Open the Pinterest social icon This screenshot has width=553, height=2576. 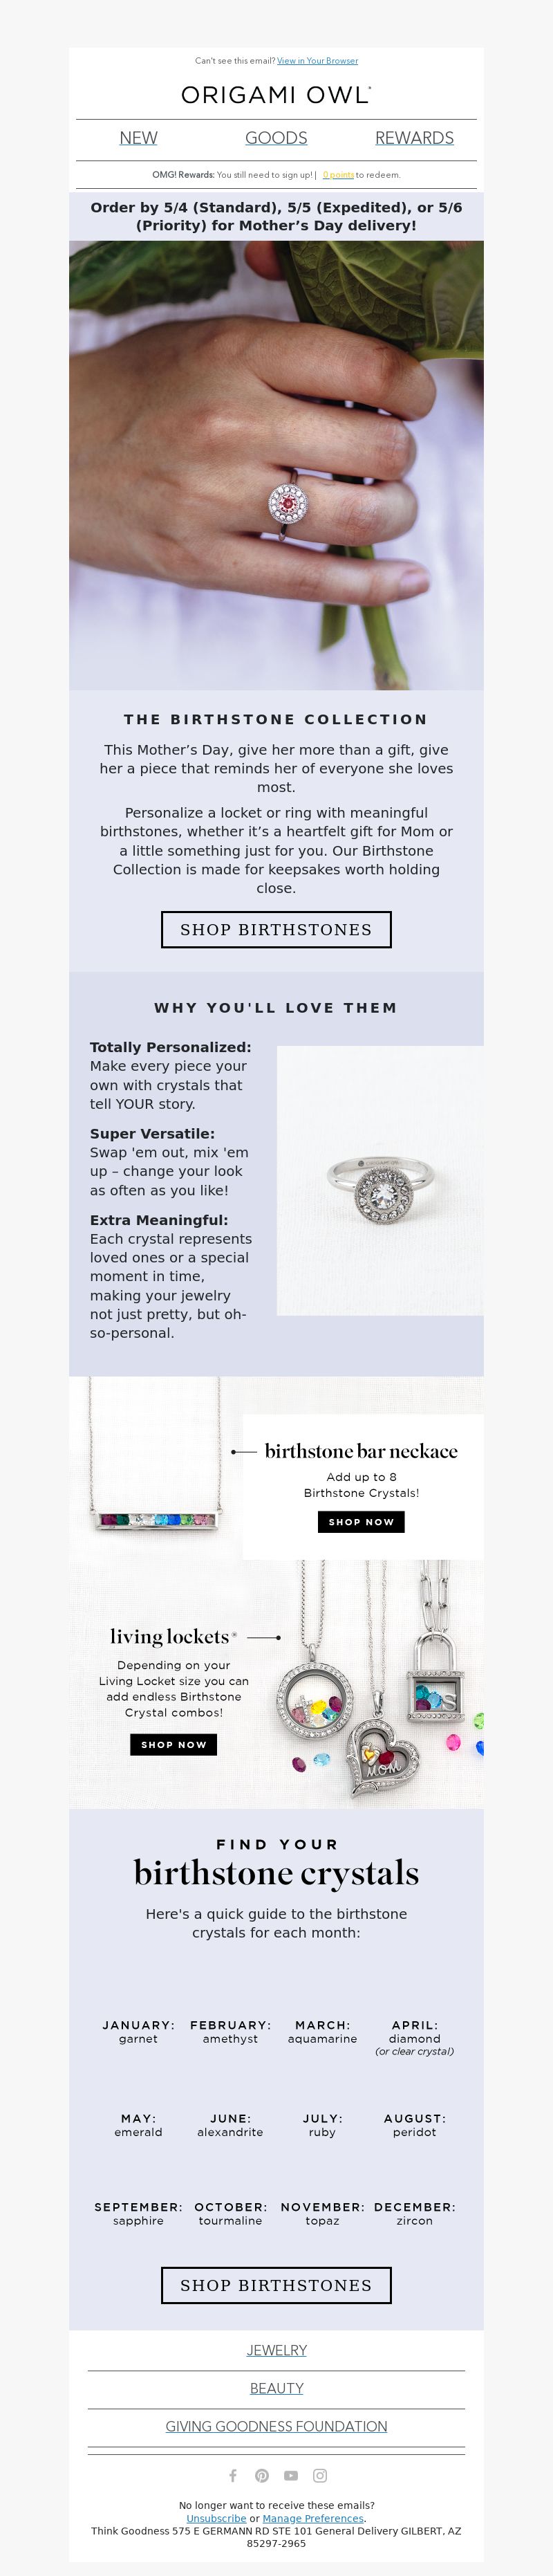coord(262,2475)
